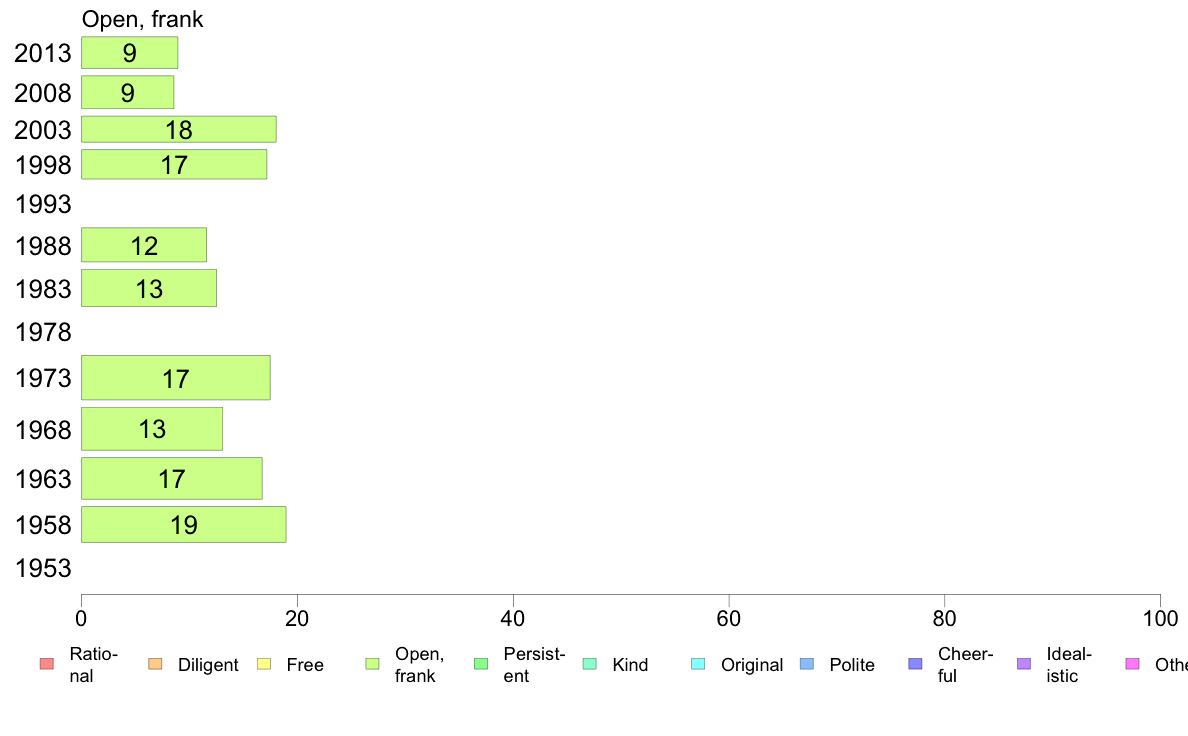
Task: Select the Open, frank legend swatch
Action: point(372,664)
